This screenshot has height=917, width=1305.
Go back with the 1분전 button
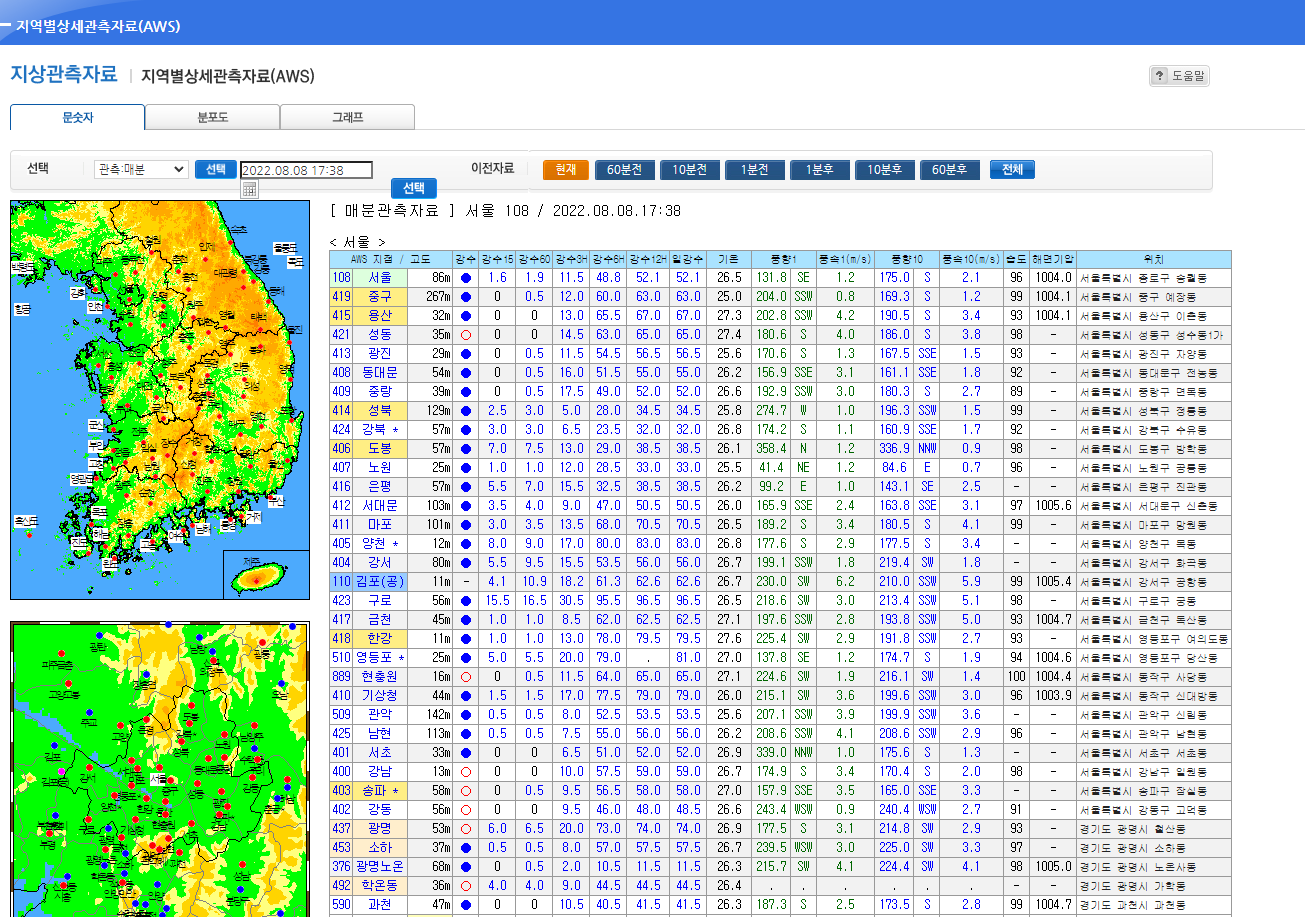coord(755,170)
